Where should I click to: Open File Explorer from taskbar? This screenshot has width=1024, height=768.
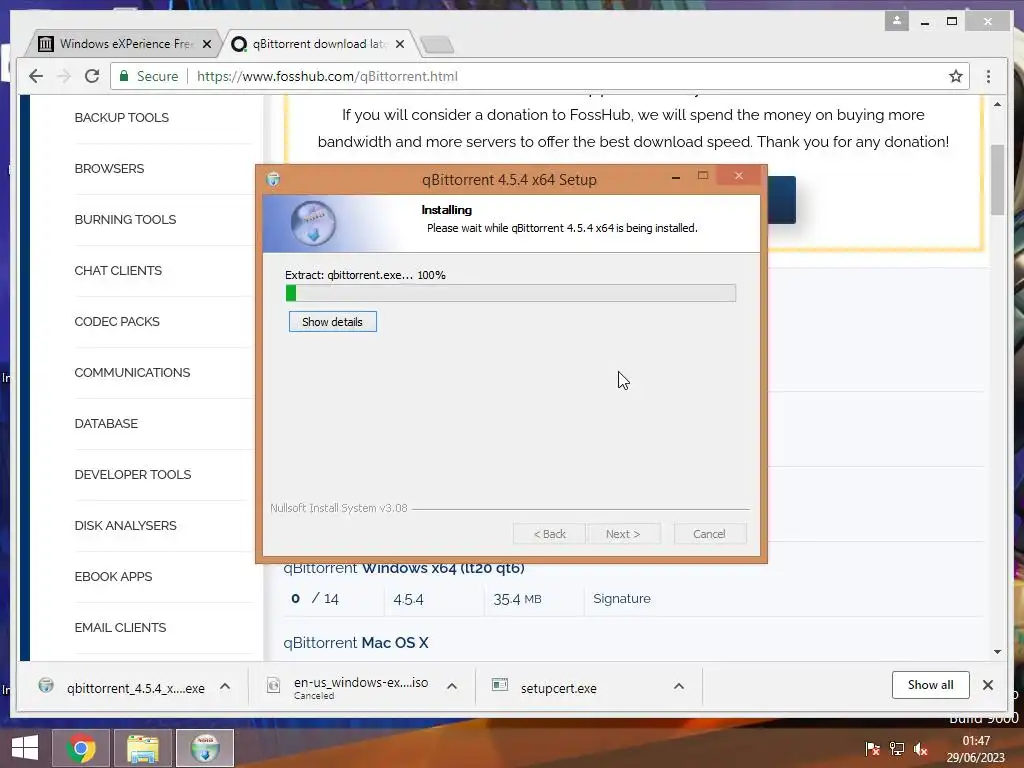[143, 748]
